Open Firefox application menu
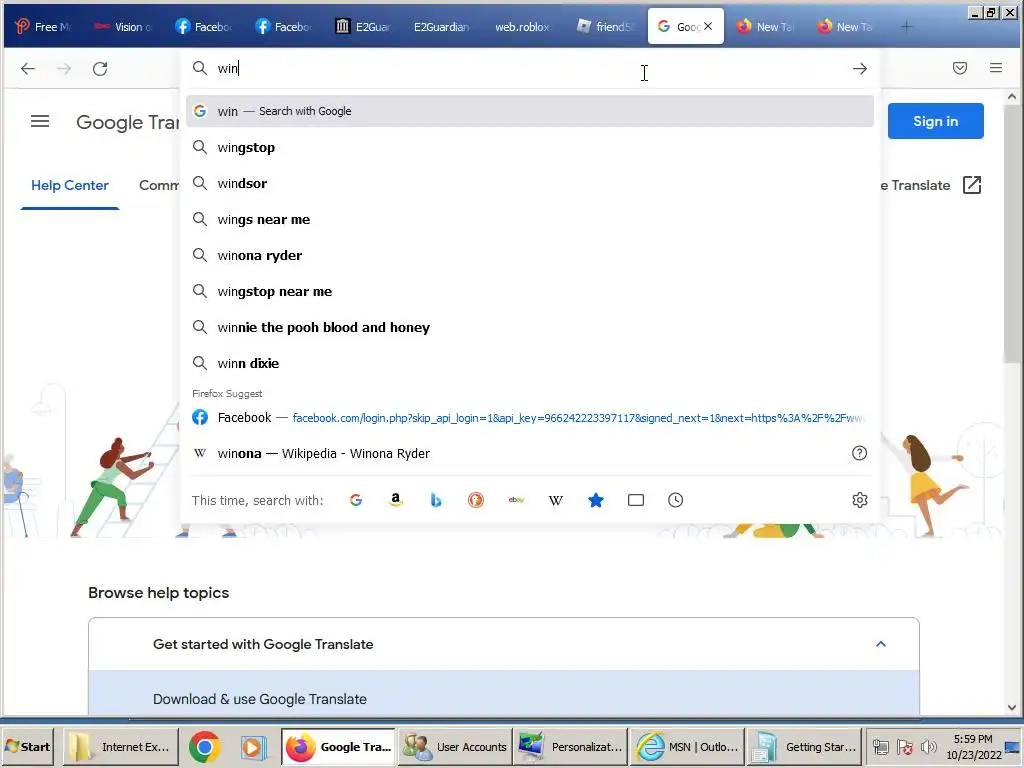Image resolution: width=1024 pixels, height=768 pixels. coord(995,68)
